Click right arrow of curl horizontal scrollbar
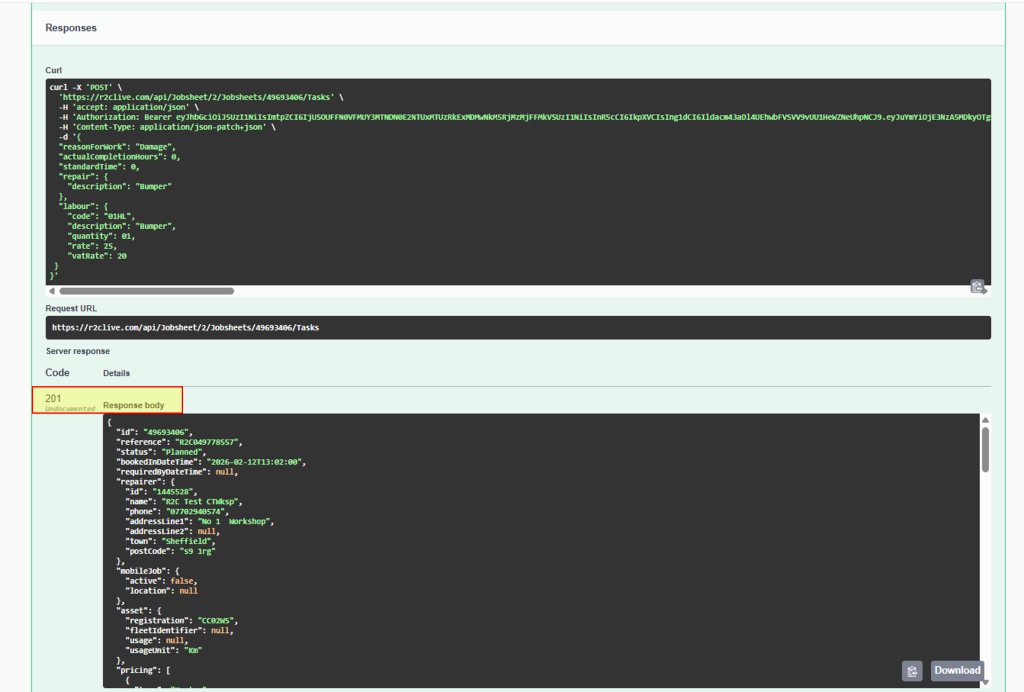1024x692 pixels. [986, 291]
